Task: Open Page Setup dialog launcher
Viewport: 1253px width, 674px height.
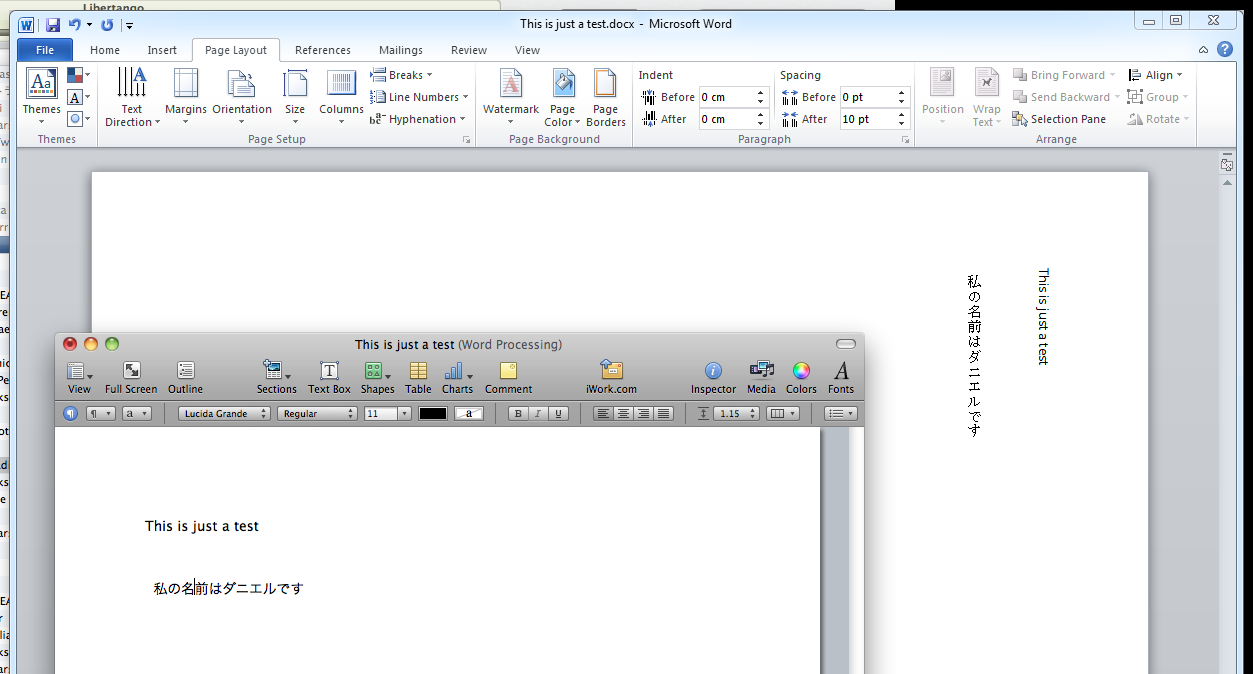Action: point(466,140)
